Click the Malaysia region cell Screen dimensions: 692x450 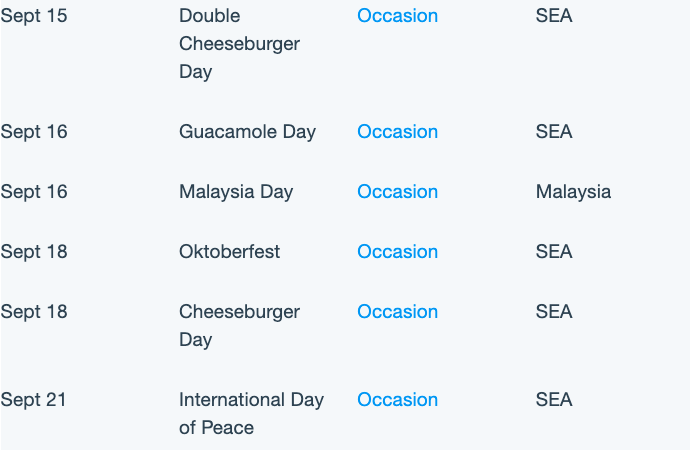point(573,192)
